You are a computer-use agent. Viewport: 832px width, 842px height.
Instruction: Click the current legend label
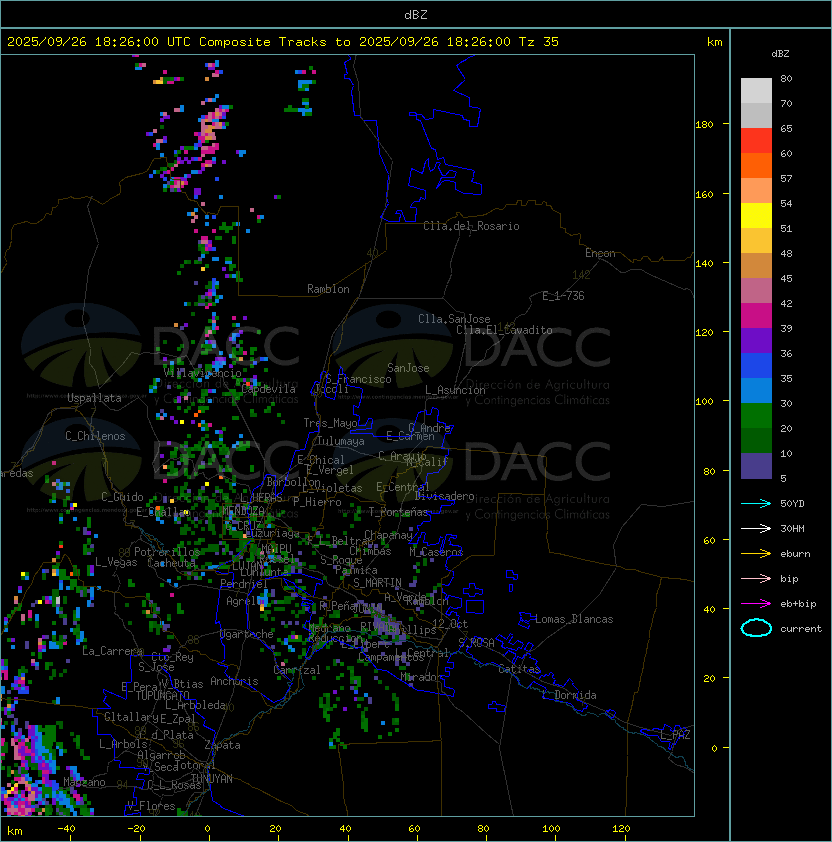point(801,628)
